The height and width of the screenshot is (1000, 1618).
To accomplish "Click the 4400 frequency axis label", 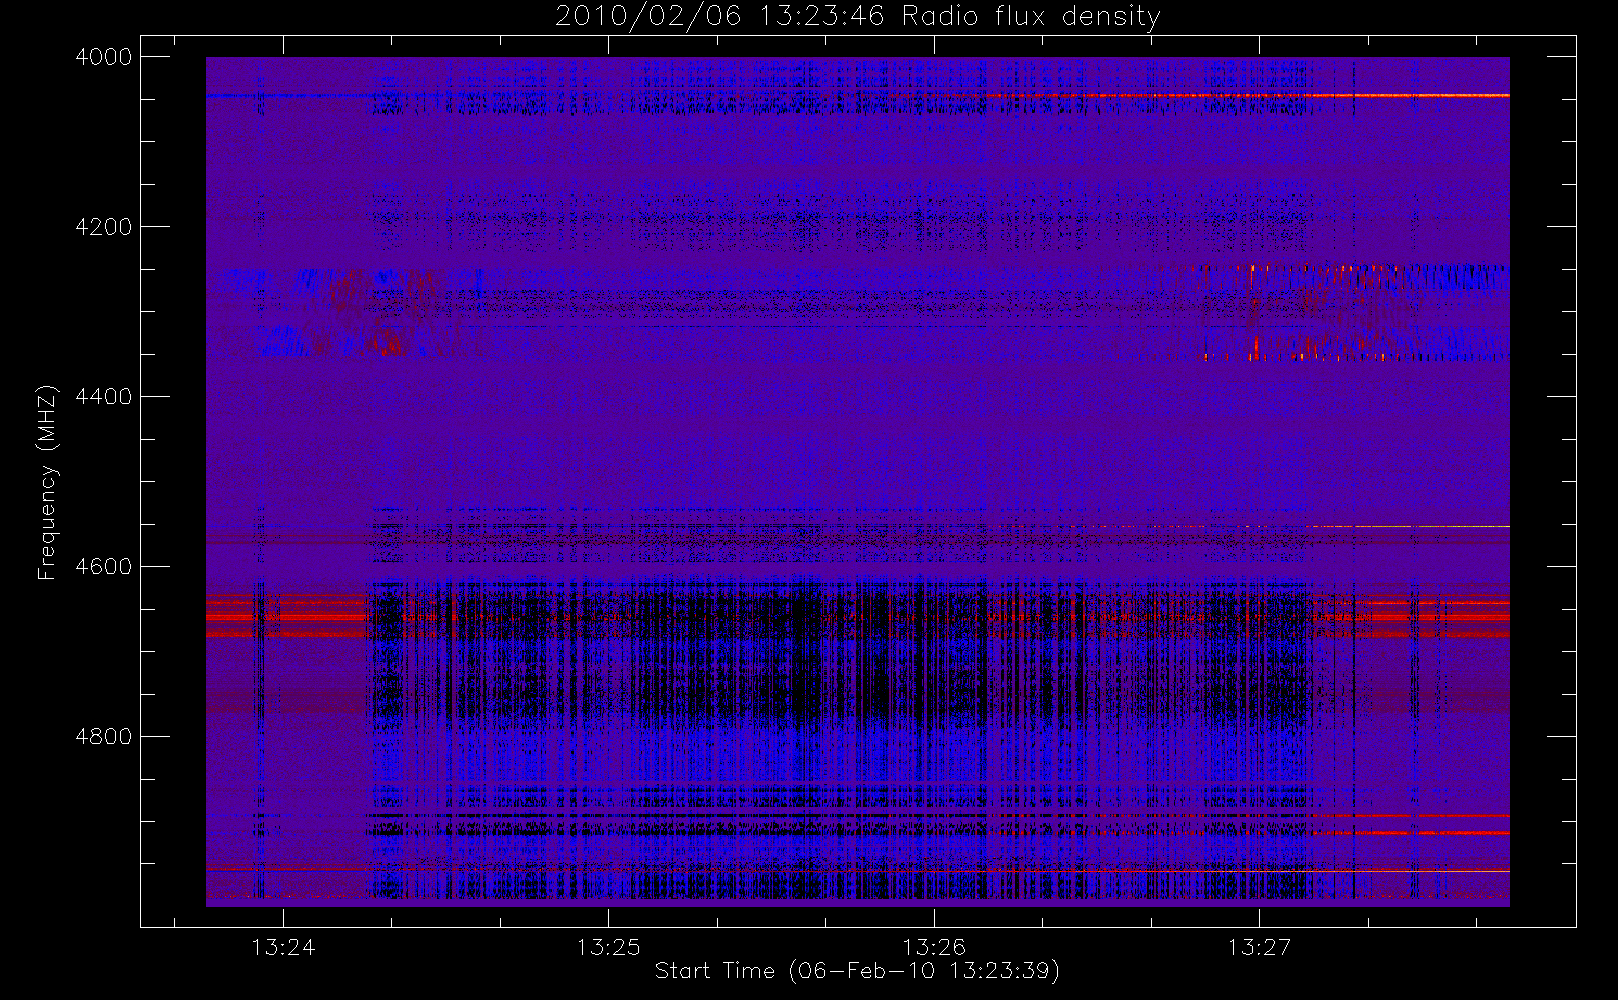I will pyautogui.click(x=104, y=397).
